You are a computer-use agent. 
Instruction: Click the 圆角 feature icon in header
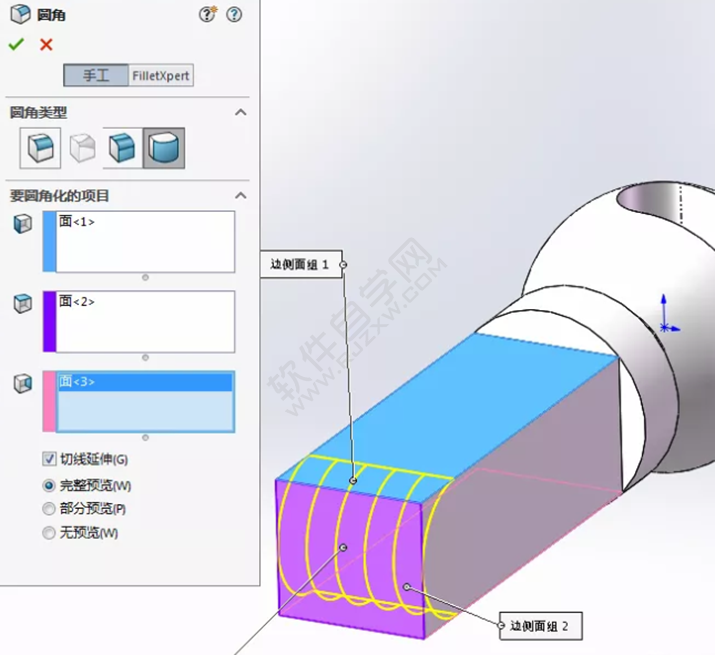[x=21, y=15]
